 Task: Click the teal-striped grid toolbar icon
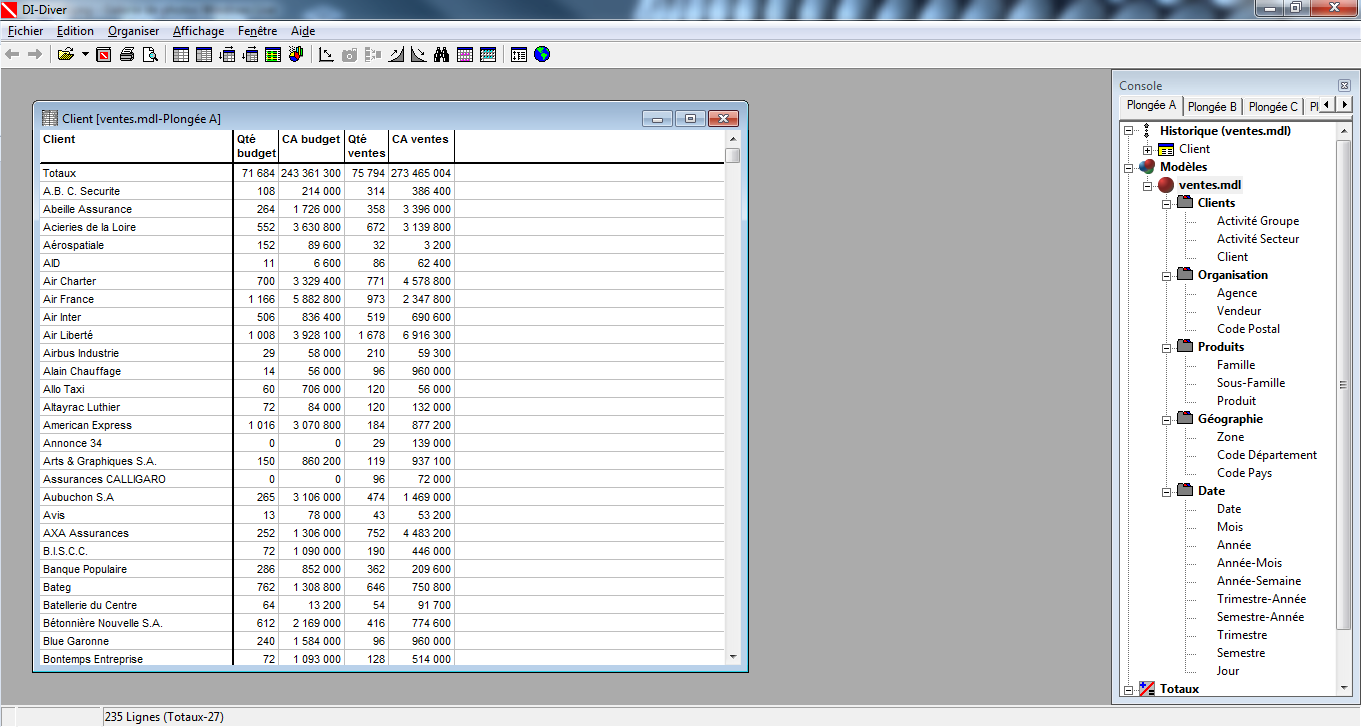coord(488,54)
